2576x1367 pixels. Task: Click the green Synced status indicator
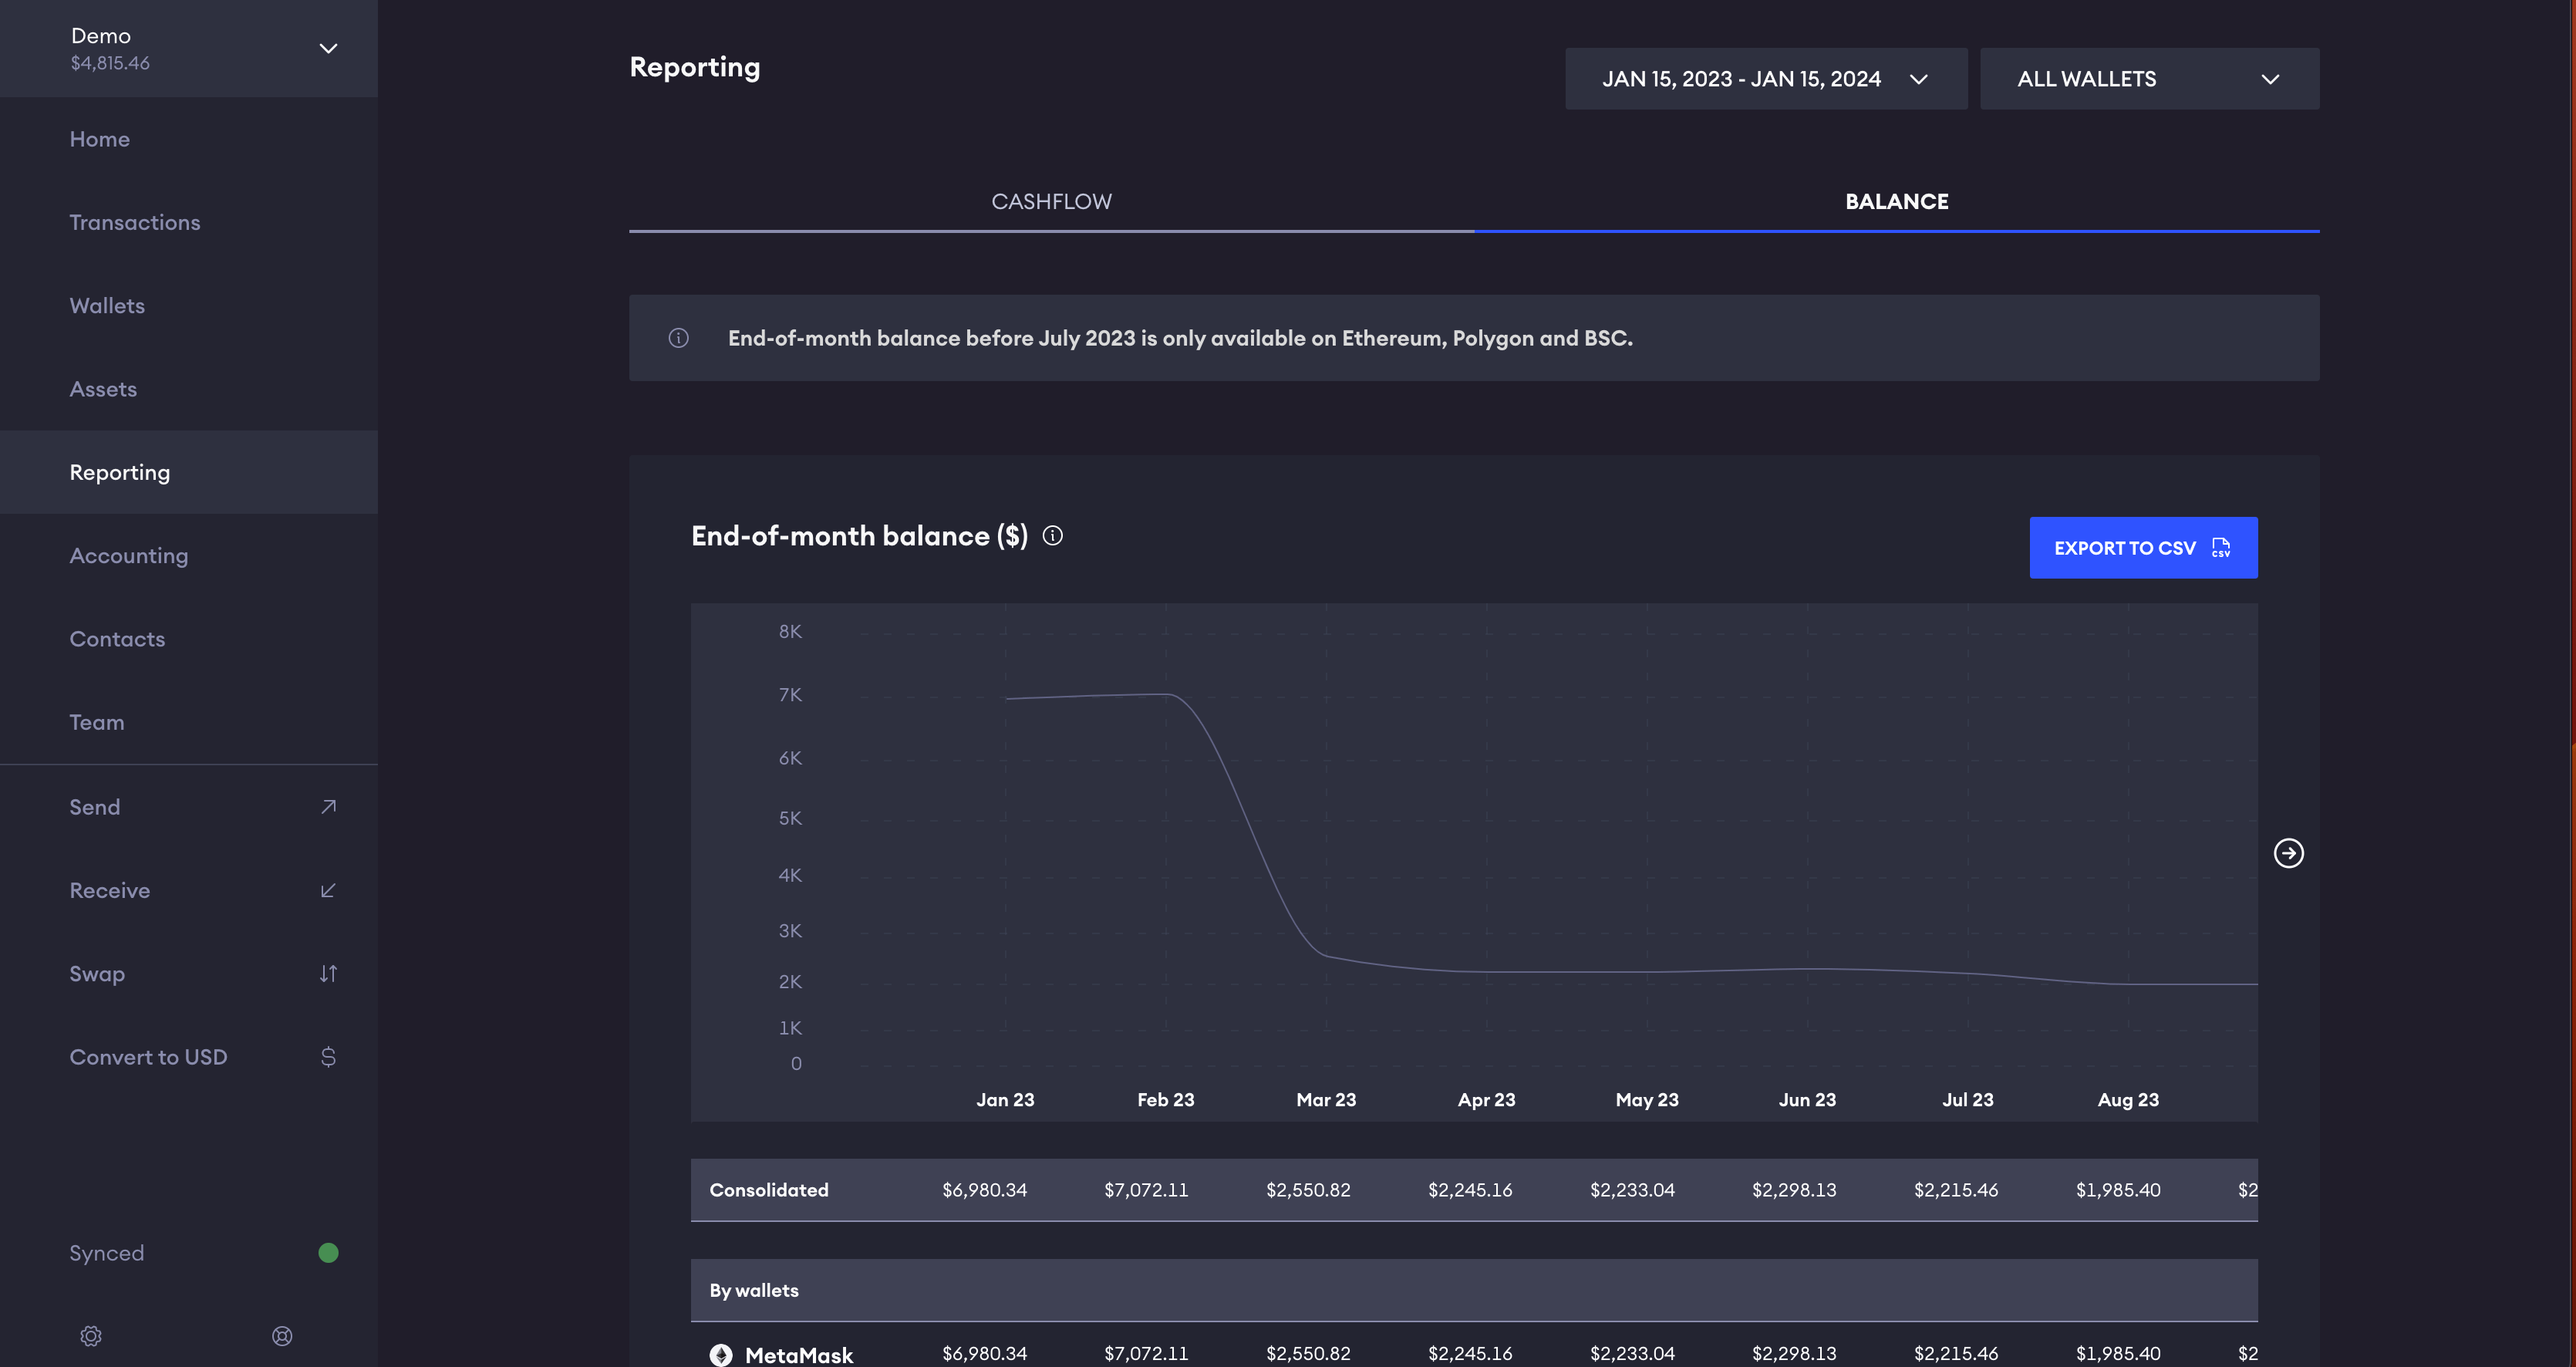tap(328, 1253)
